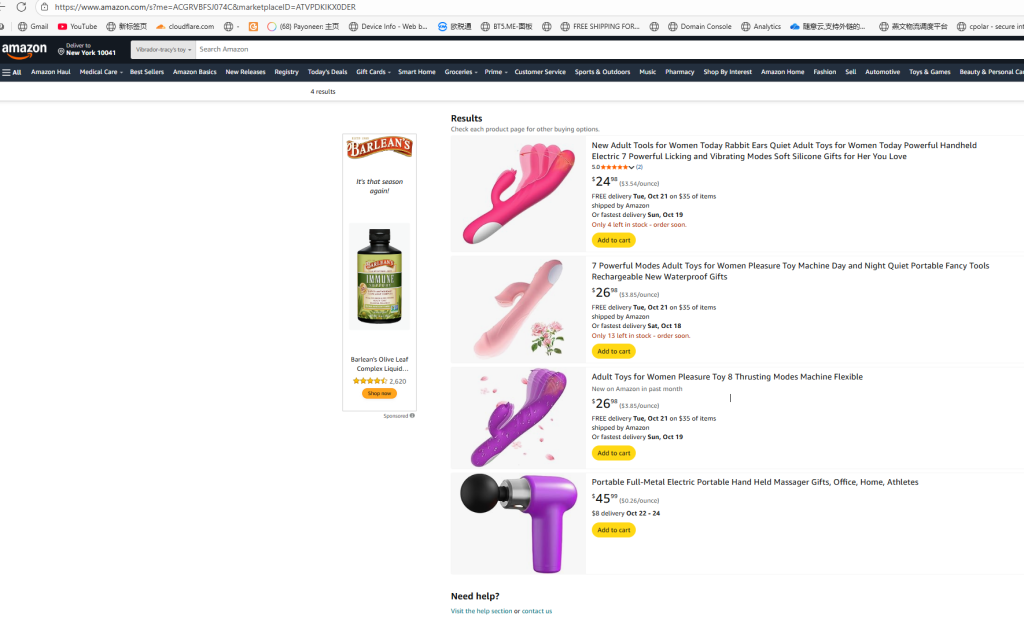Click the site info icon in address bar
Viewport: 1024px width, 630px height.
coord(44,7)
